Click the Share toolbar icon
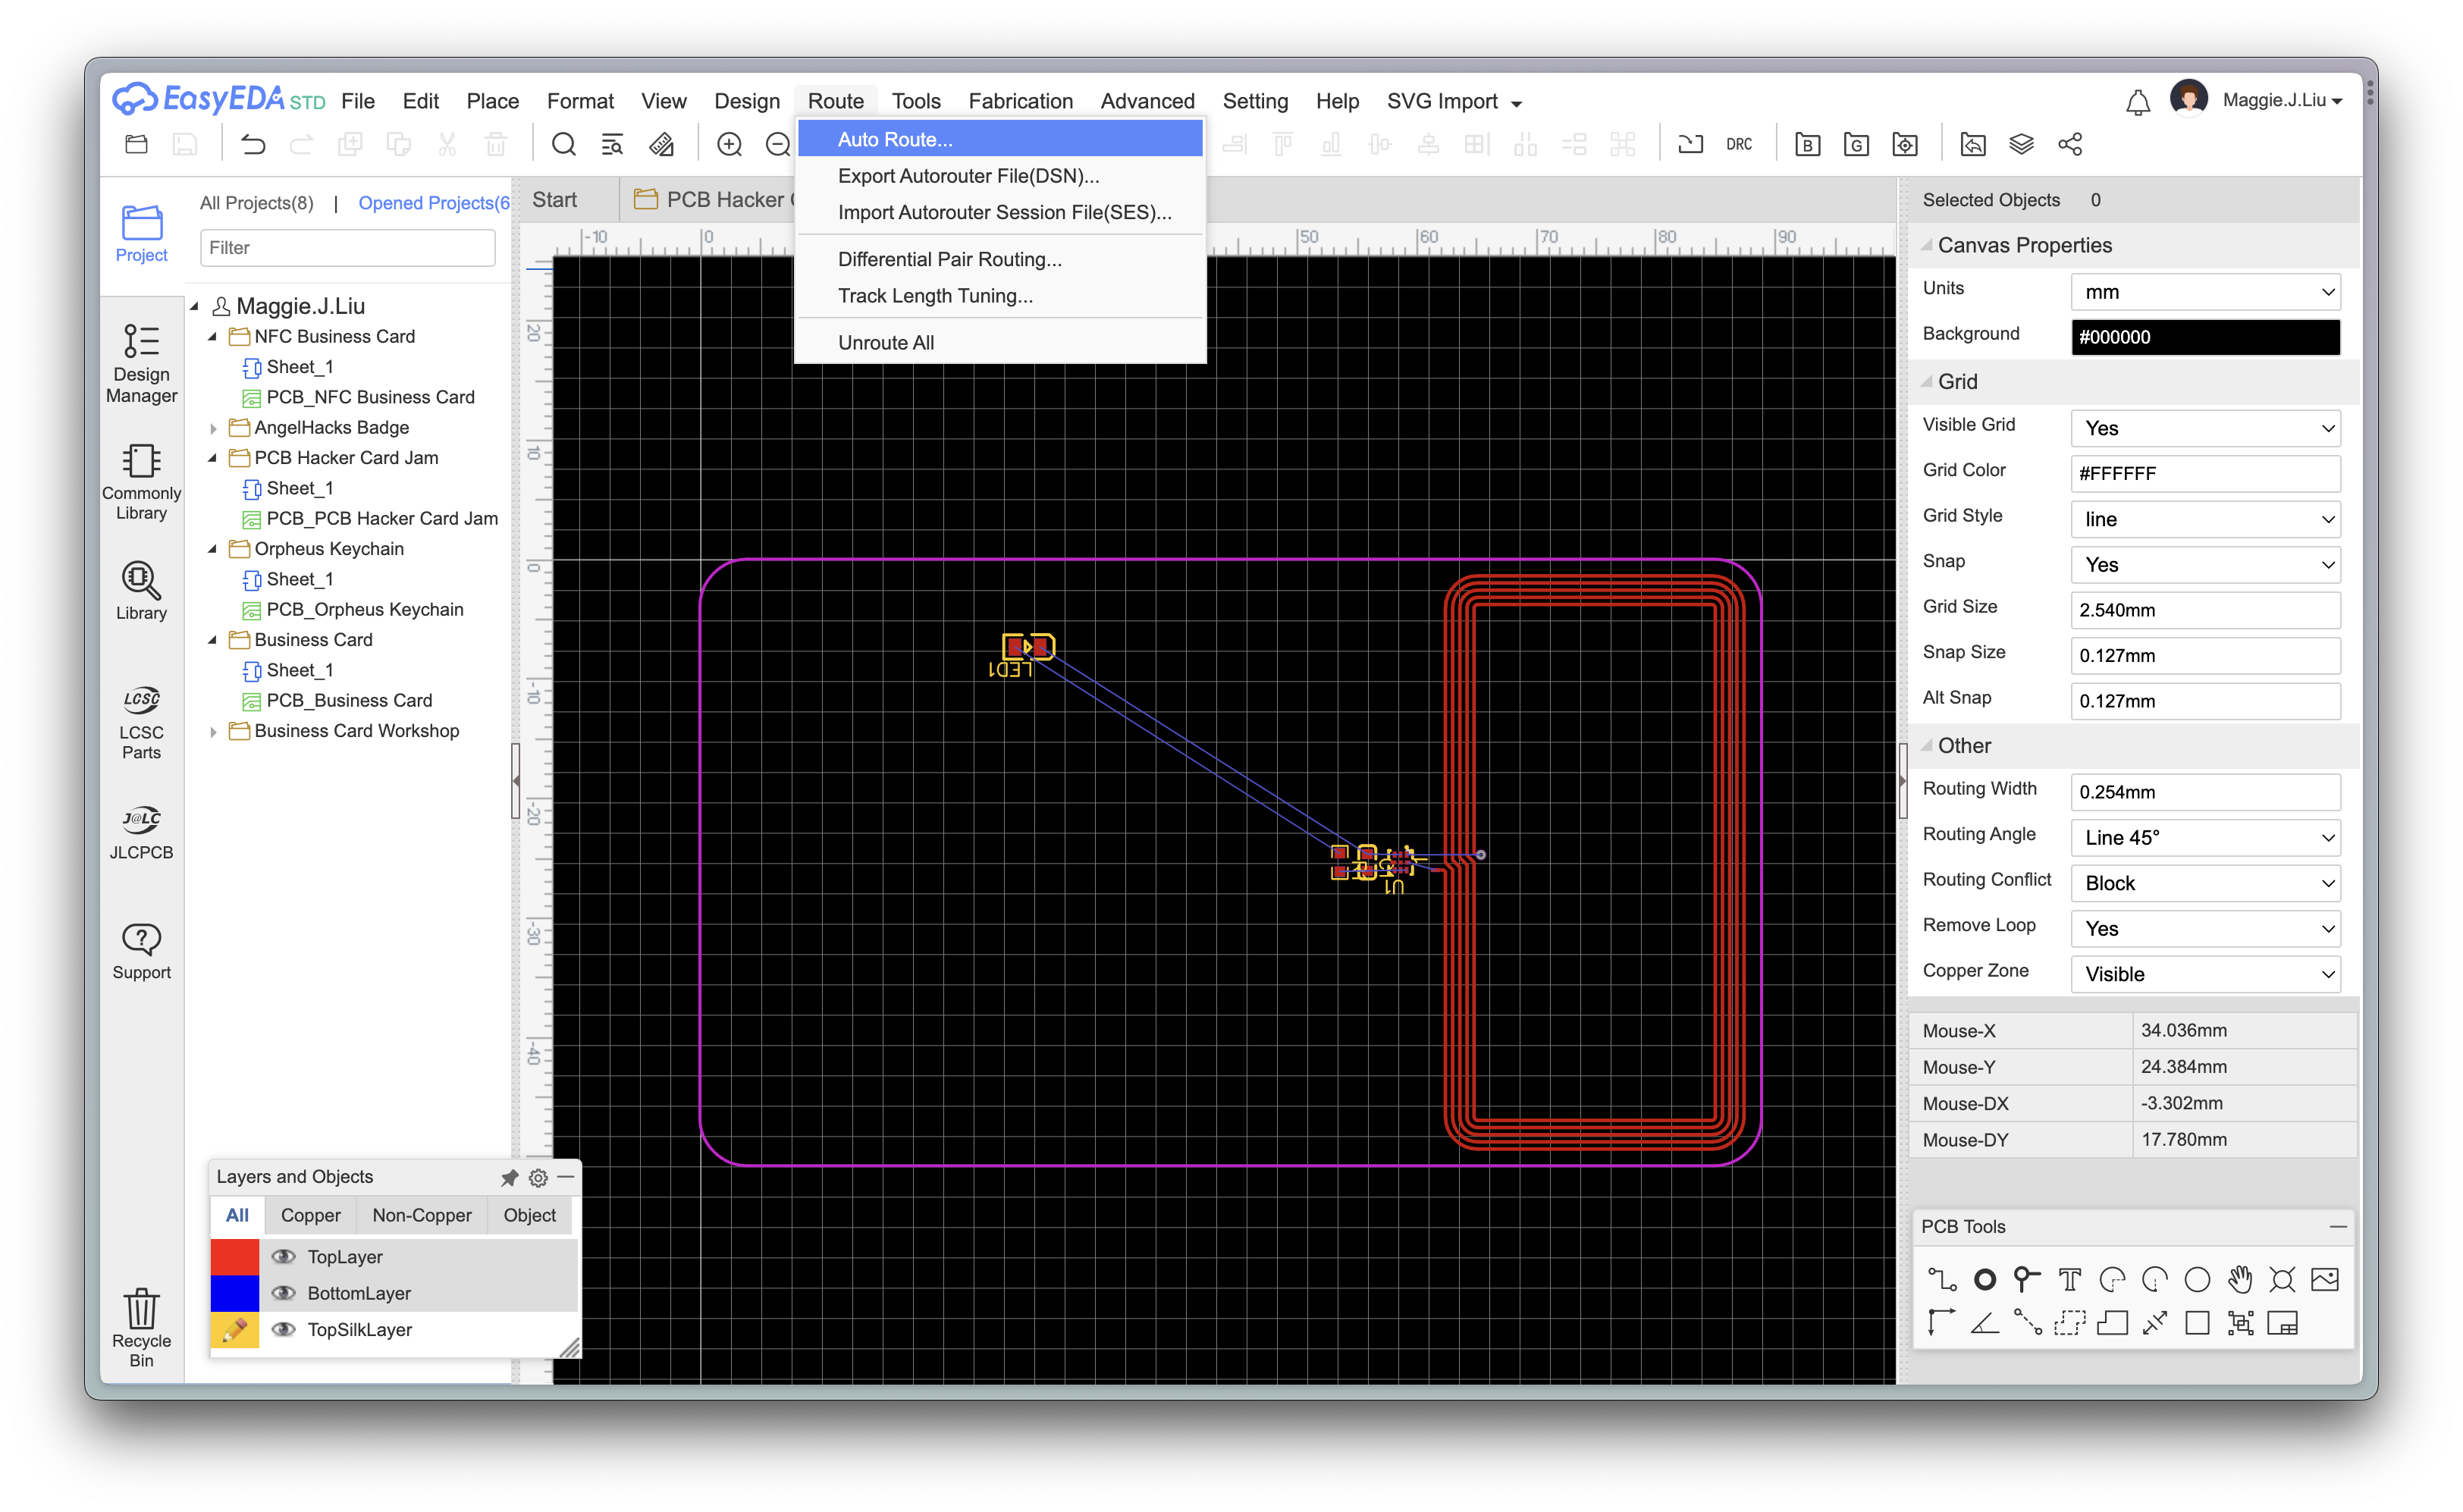The height and width of the screenshot is (1512, 2463). point(2070,144)
